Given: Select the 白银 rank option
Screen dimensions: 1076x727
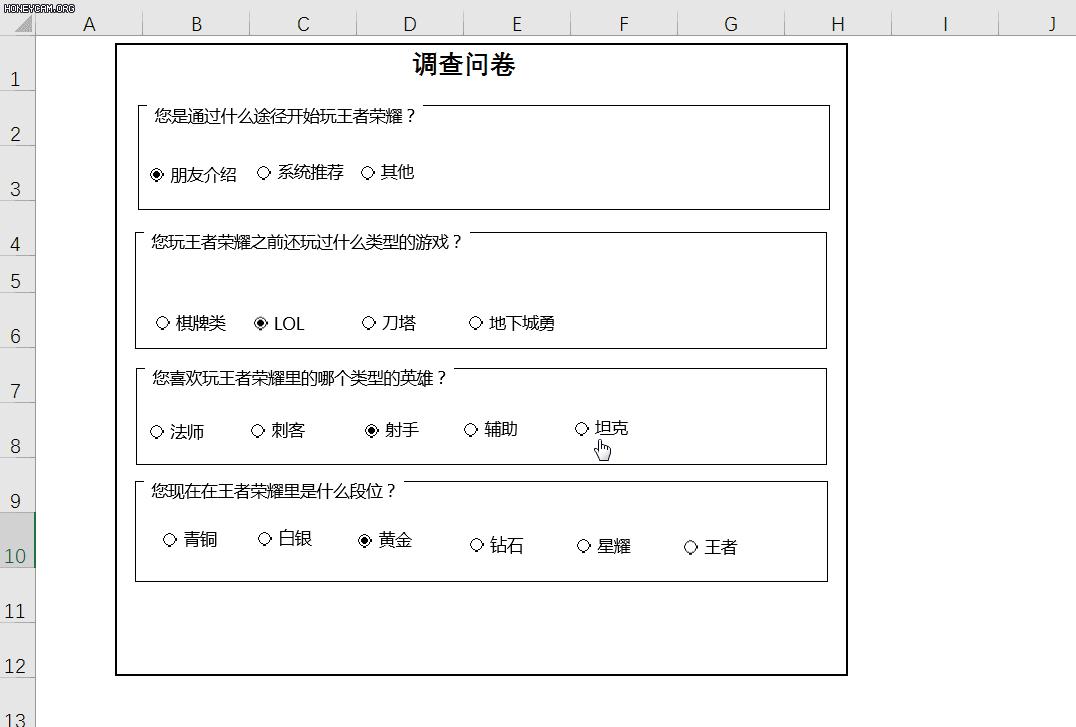Looking at the screenshot, I should point(265,539).
